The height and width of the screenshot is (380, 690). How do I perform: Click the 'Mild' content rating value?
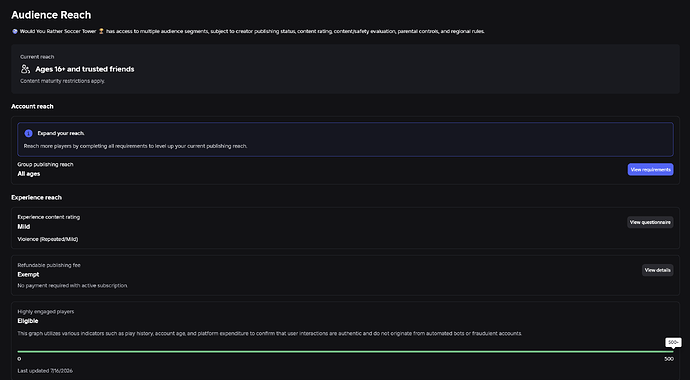click(x=24, y=227)
